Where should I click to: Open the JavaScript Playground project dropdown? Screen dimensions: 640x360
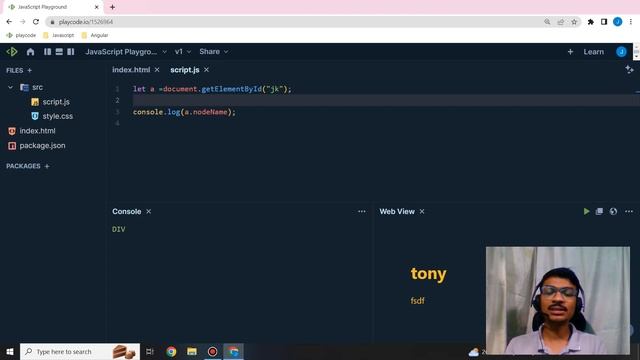(x=126, y=52)
